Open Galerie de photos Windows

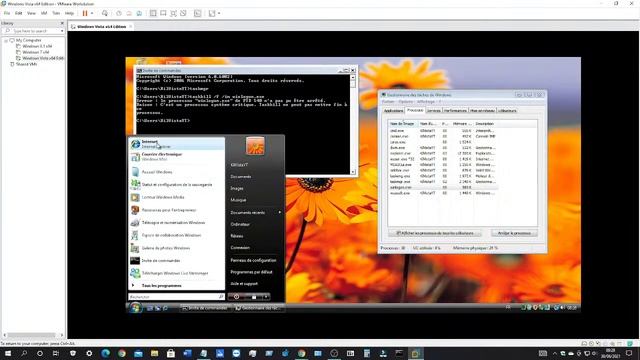tap(177, 248)
